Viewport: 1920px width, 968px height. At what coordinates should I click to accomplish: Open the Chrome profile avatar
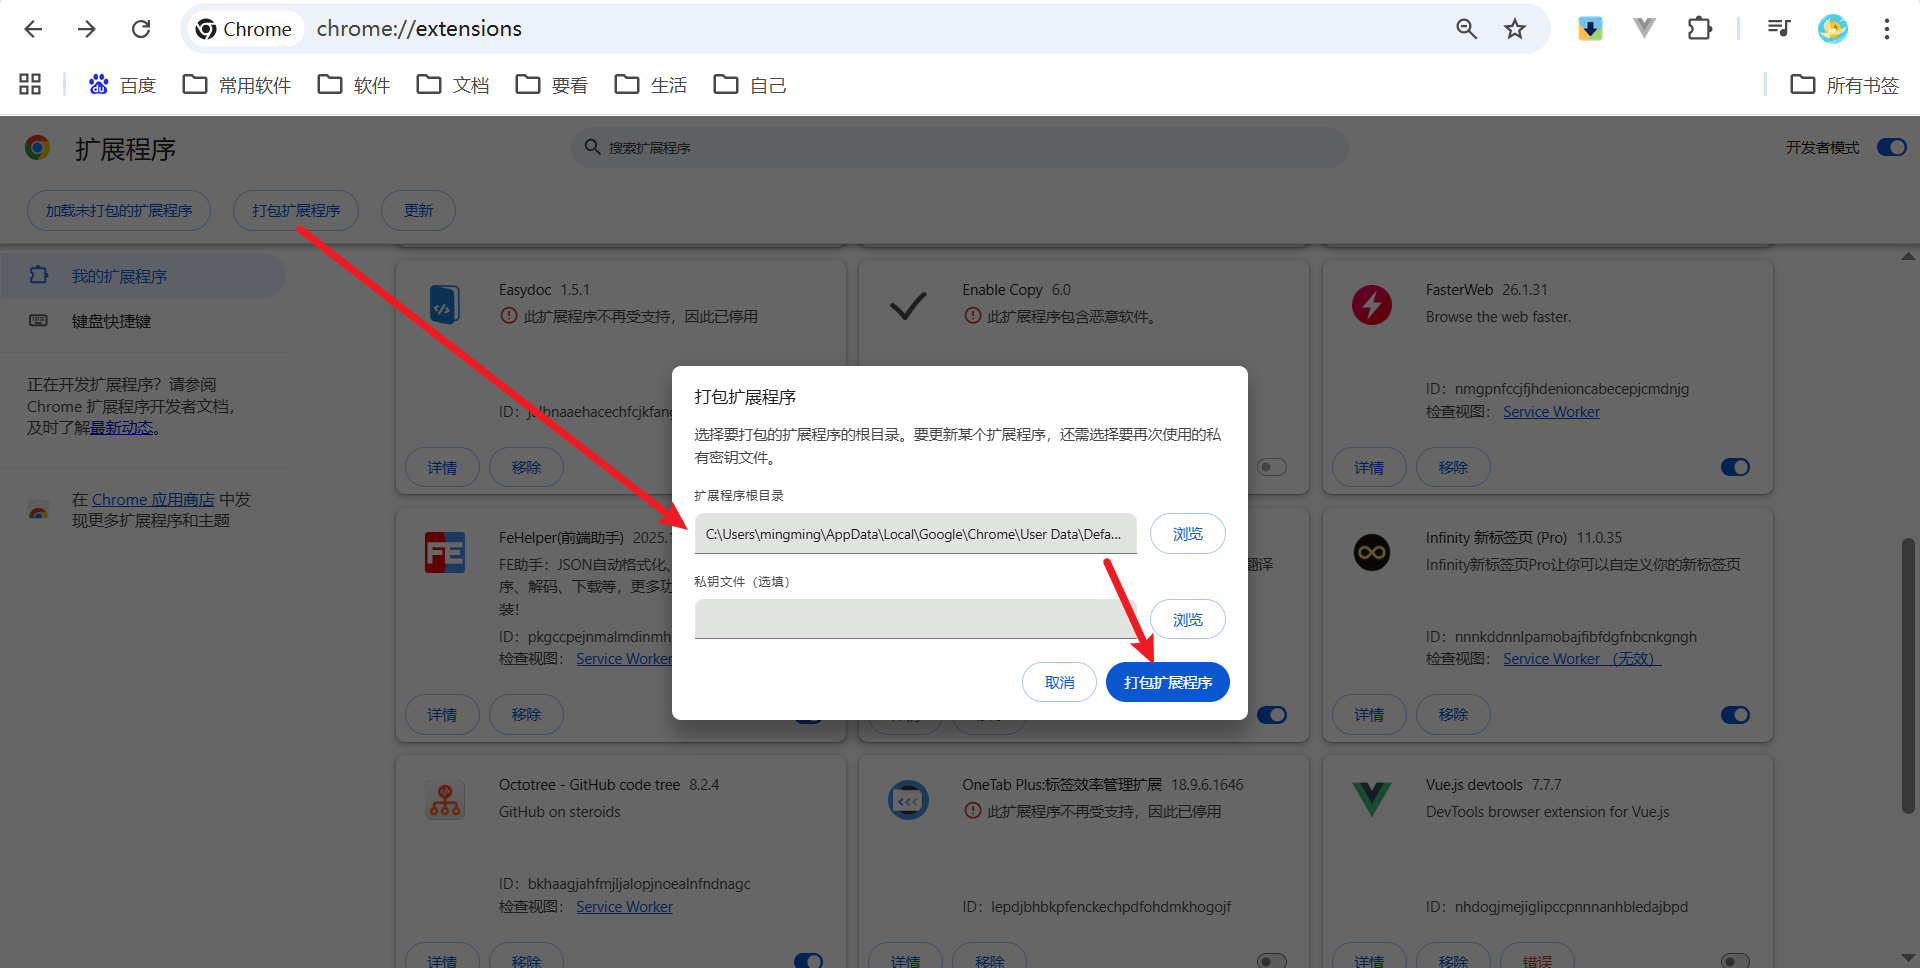1833,29
